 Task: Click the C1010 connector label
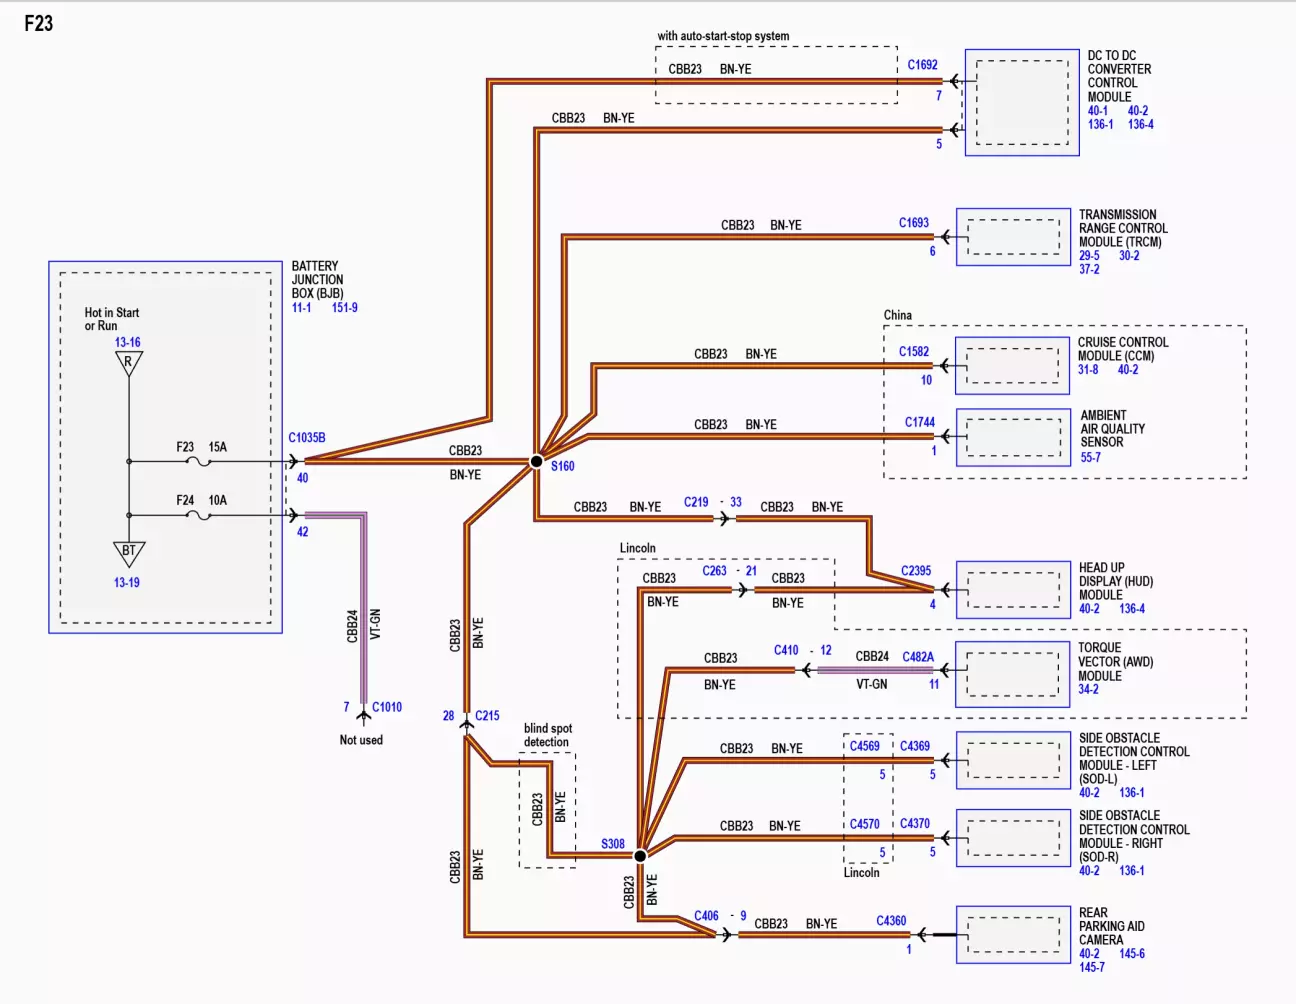coord(387,707)
